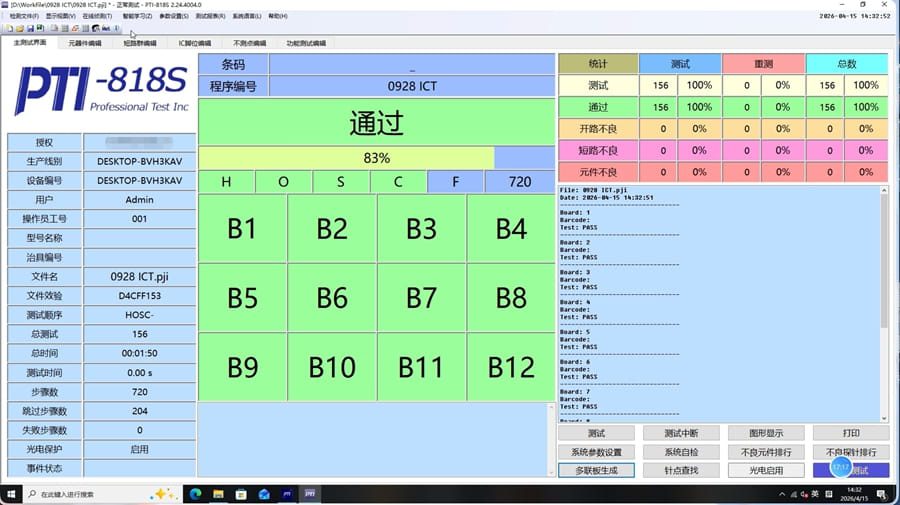Open 不良元件排行 ranking
This screenshot has height=505, width=900.
(x=766, y=452)
